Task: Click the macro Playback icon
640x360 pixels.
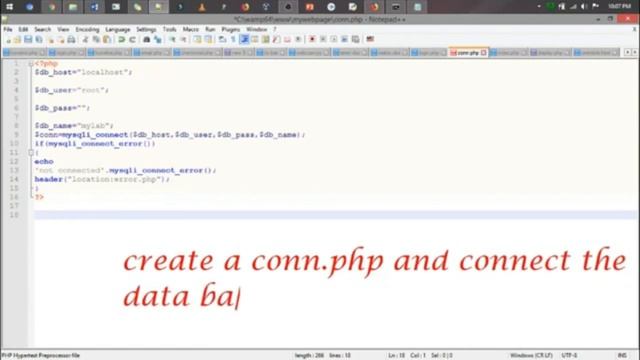Action: point(333,40)
